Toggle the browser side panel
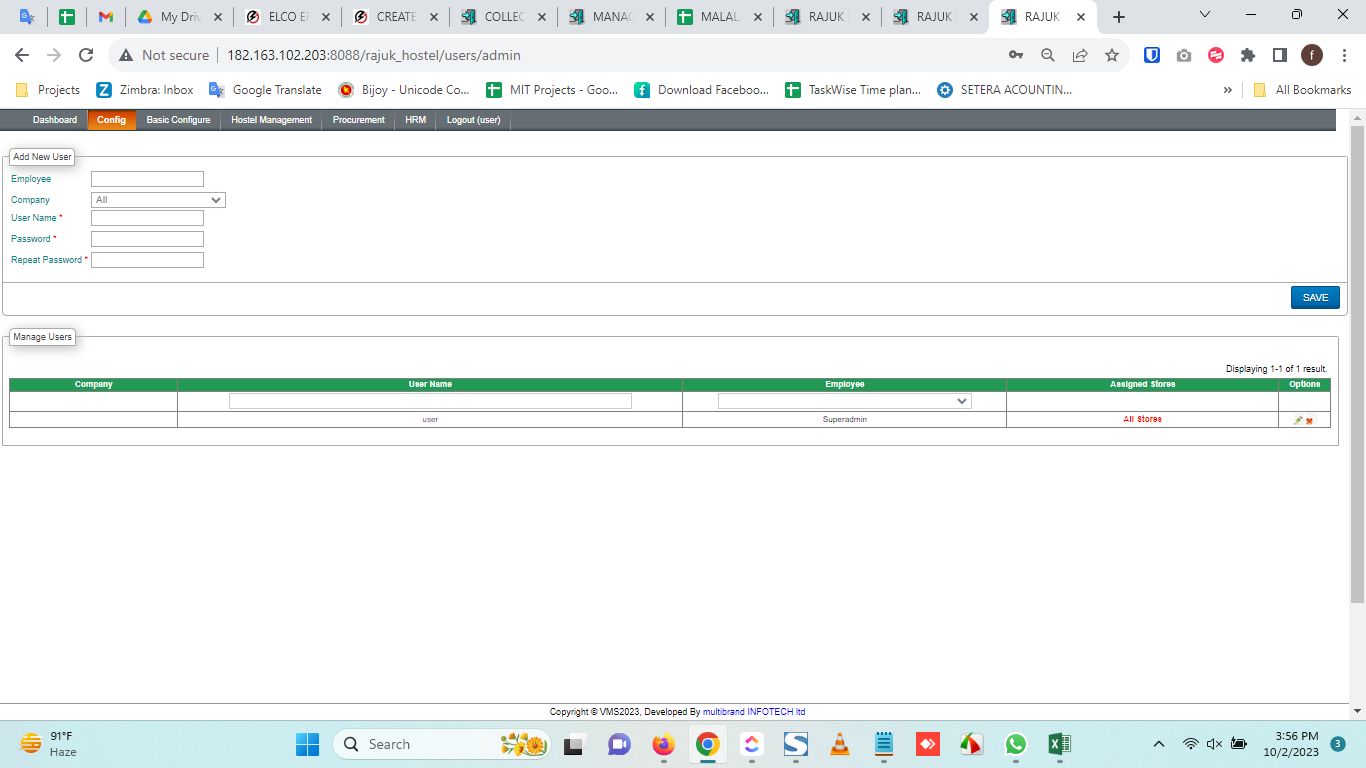 point(1280,55)
